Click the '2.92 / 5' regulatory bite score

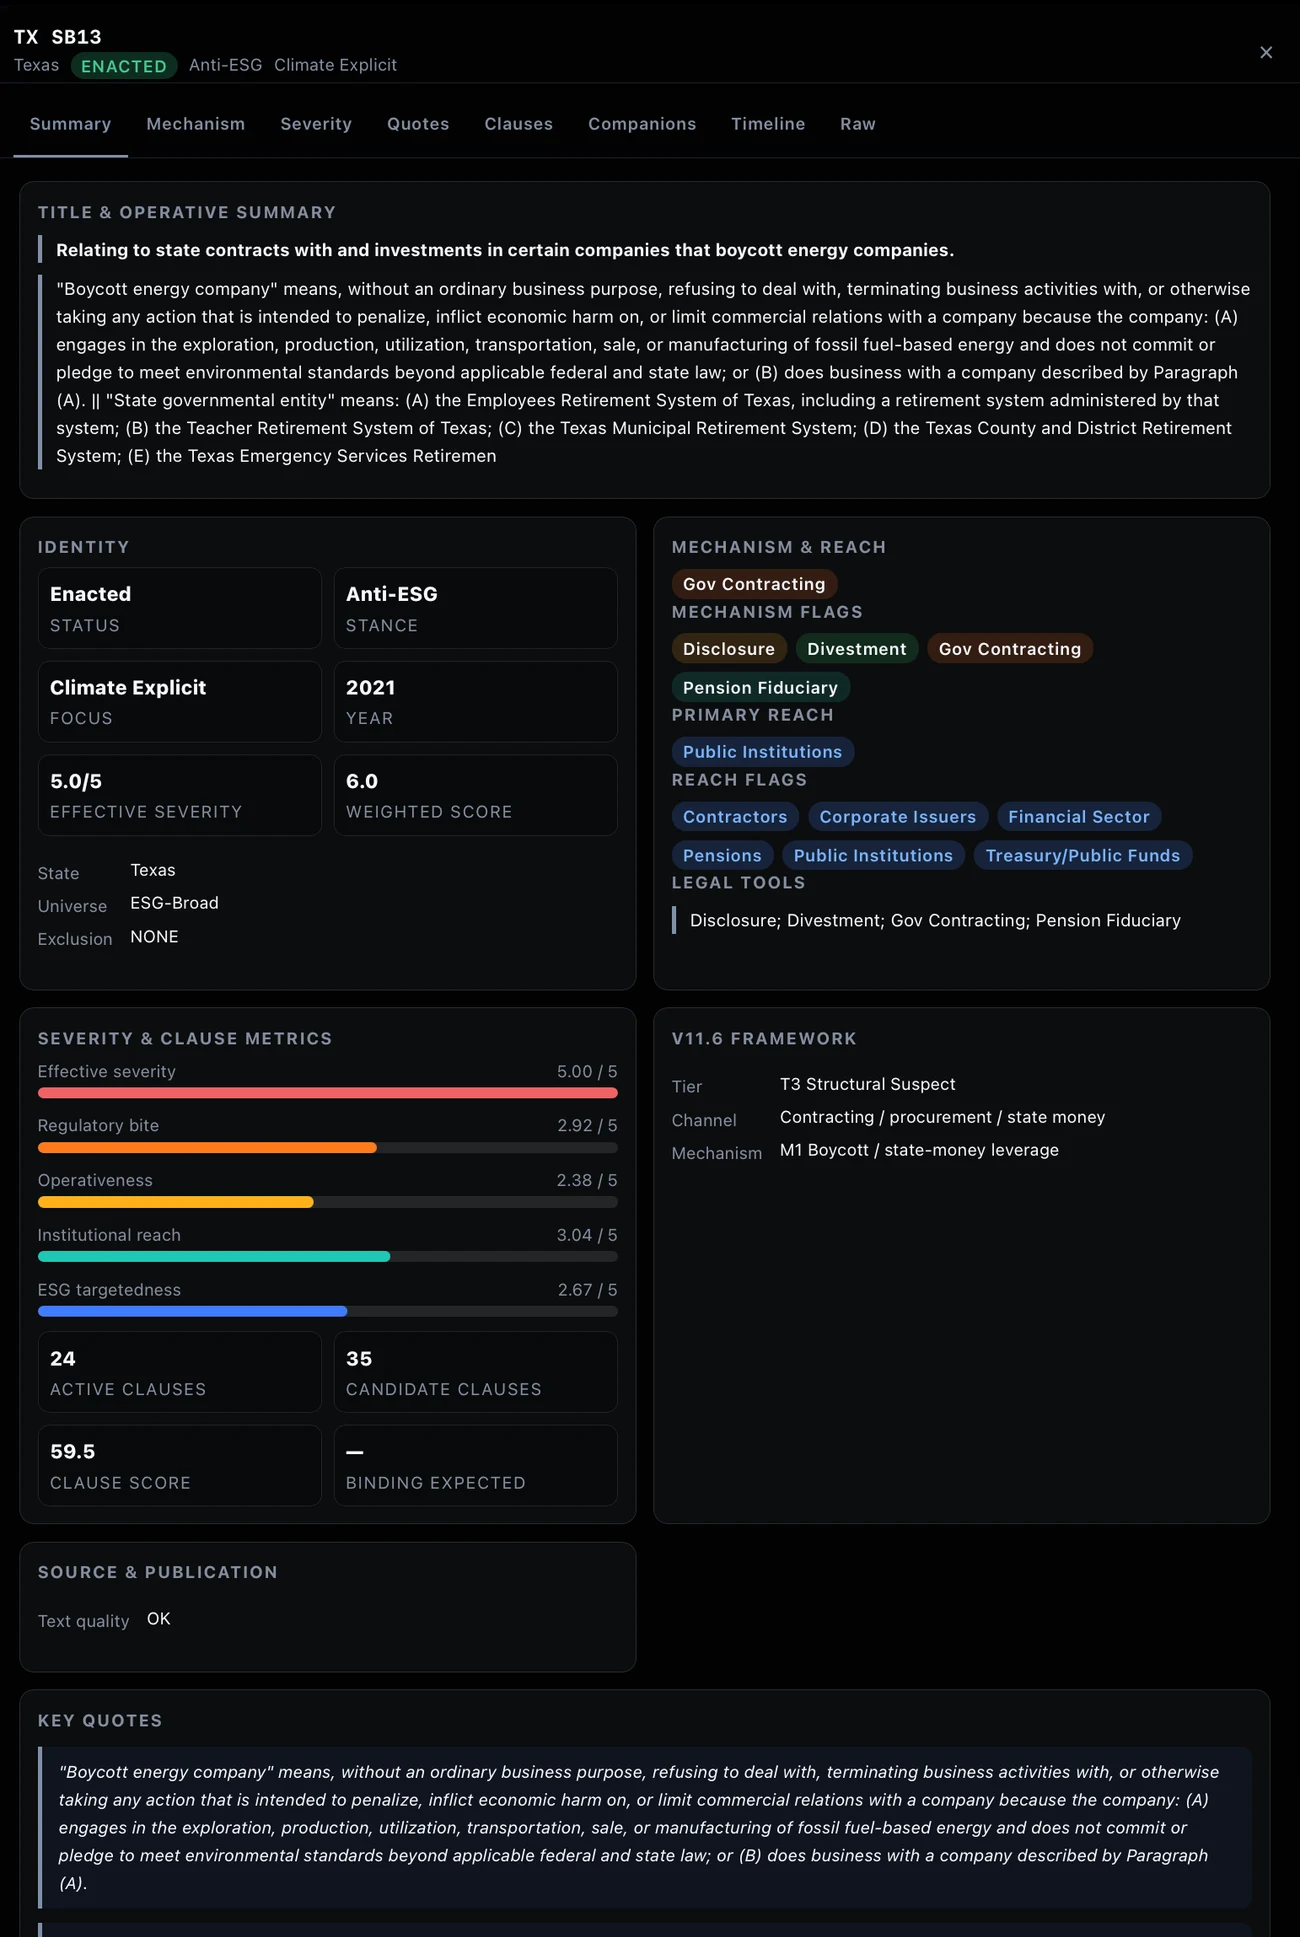point(587,1126)
